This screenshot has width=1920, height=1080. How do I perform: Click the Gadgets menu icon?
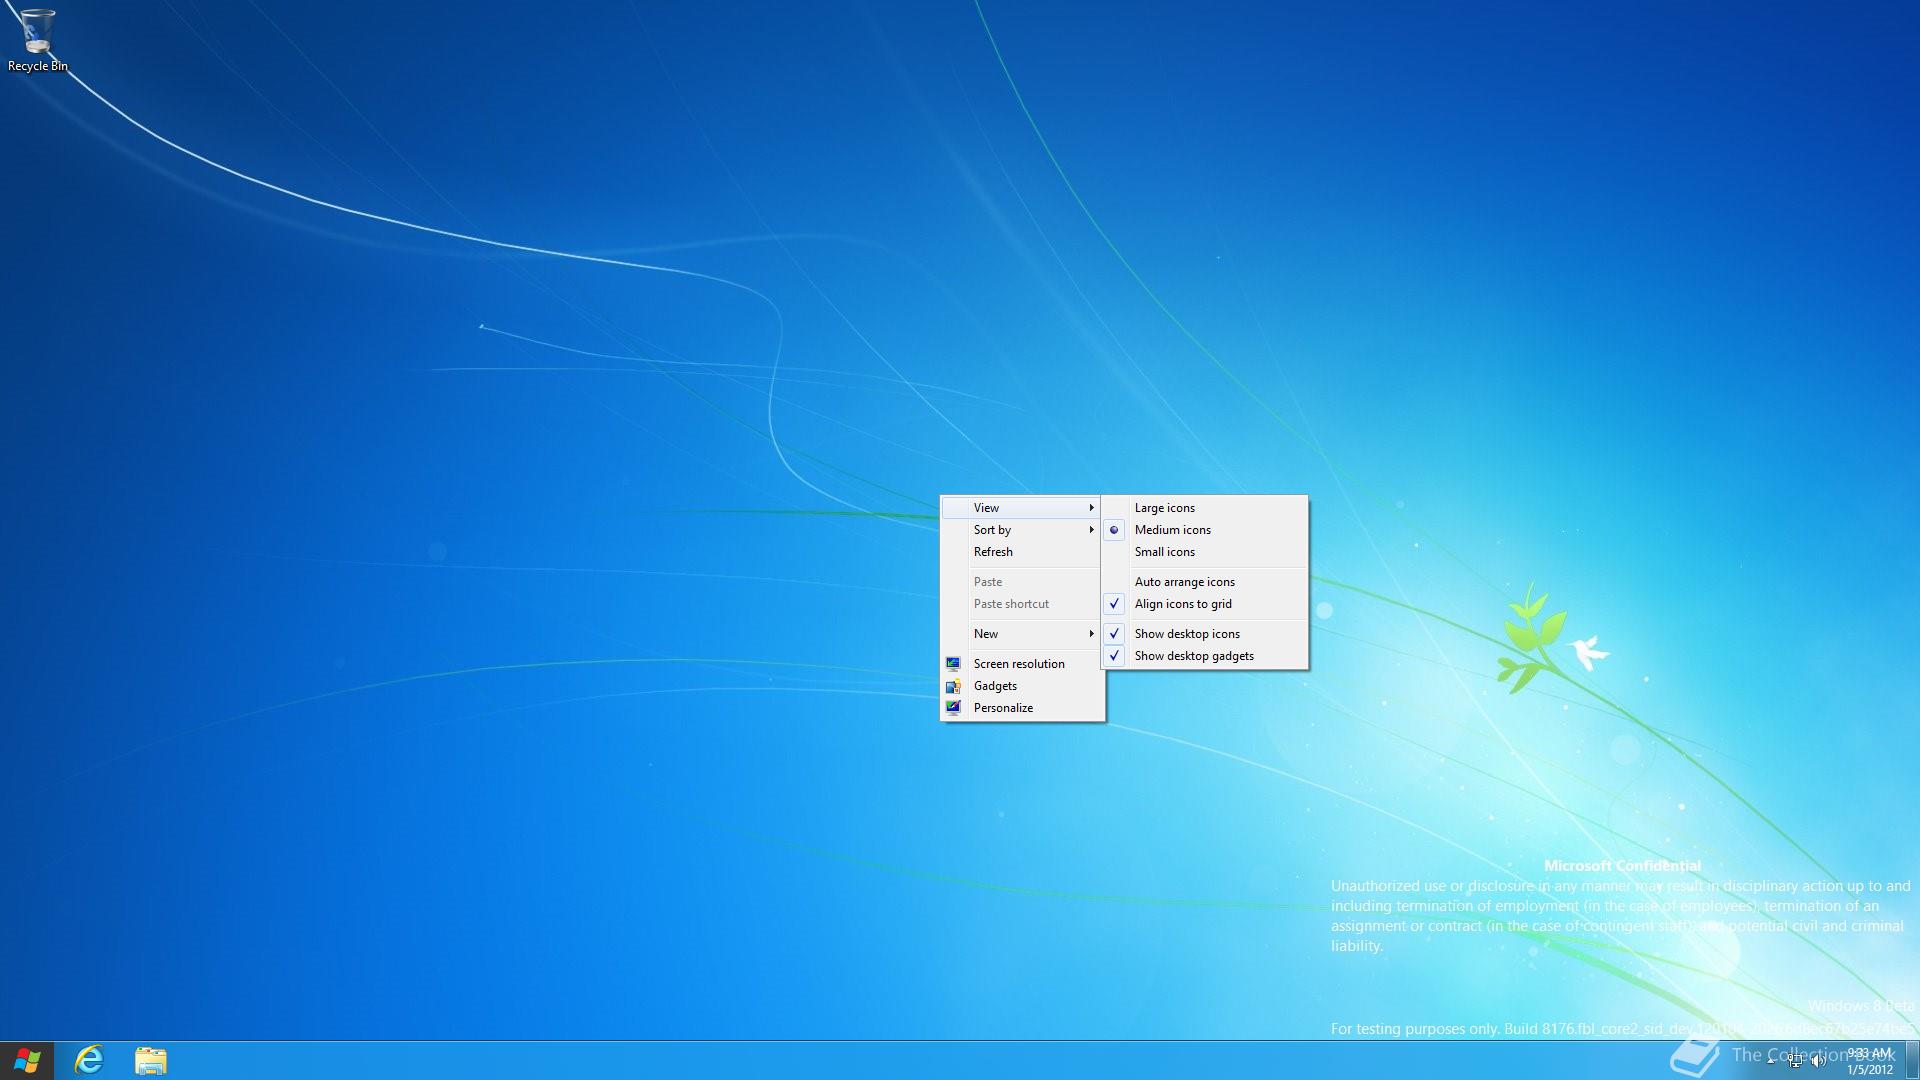[953, 686]
